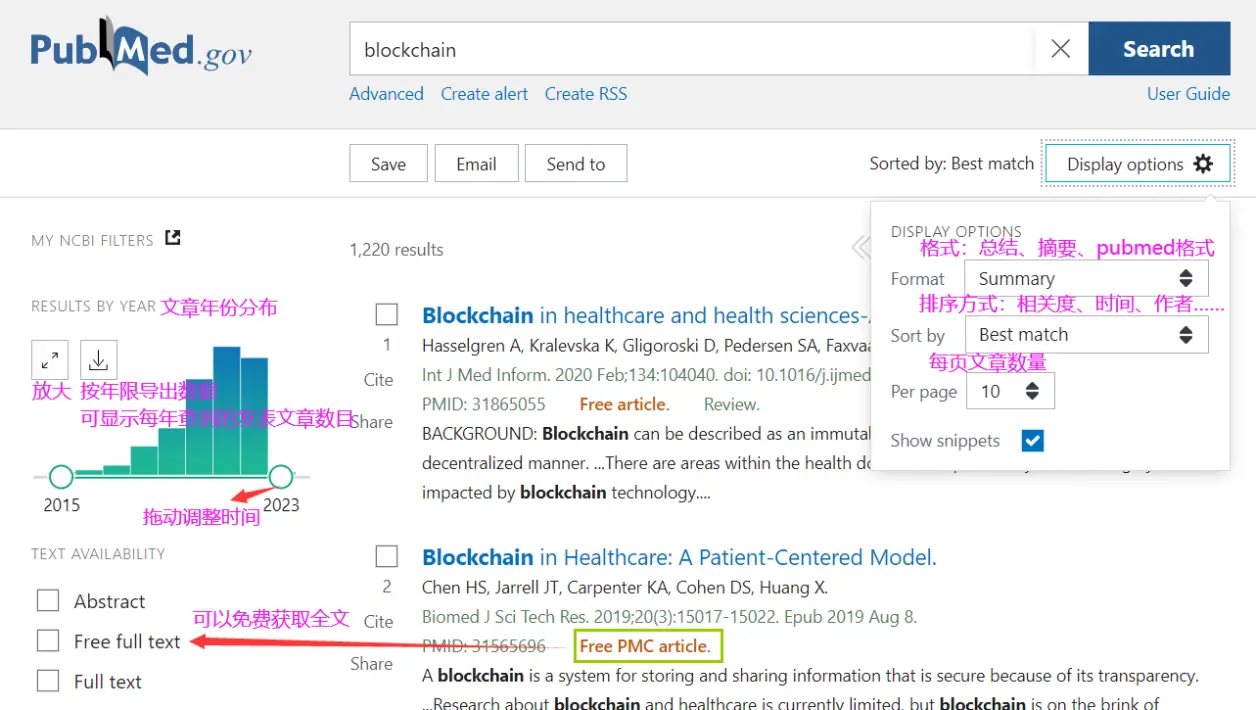Toggle the Show snippets checkbox
Screen dimensions: 1256x710
(1033, 440)
